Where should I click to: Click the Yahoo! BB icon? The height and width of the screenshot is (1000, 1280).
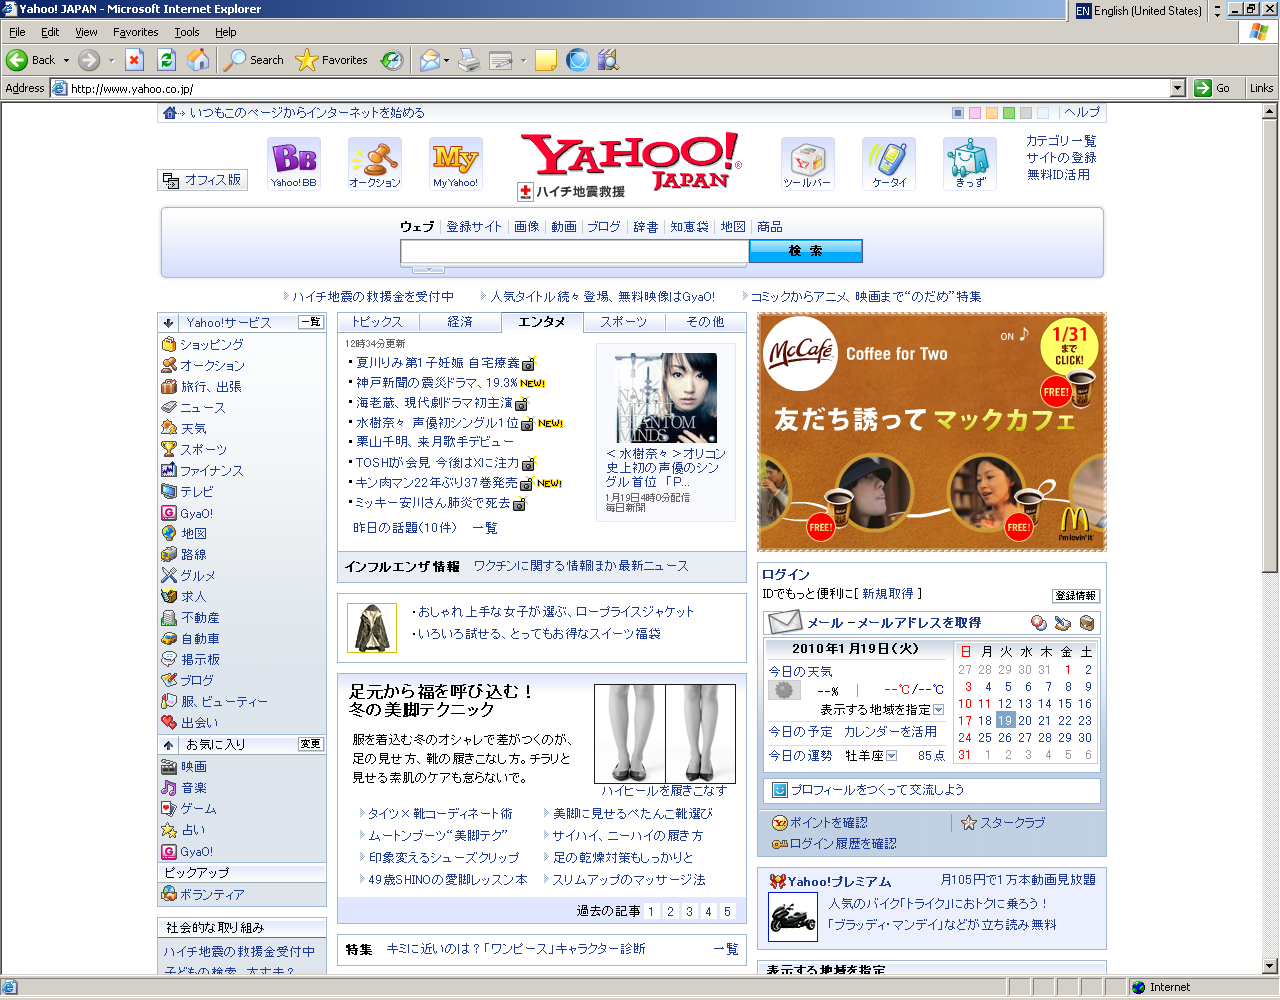point(293,162)
